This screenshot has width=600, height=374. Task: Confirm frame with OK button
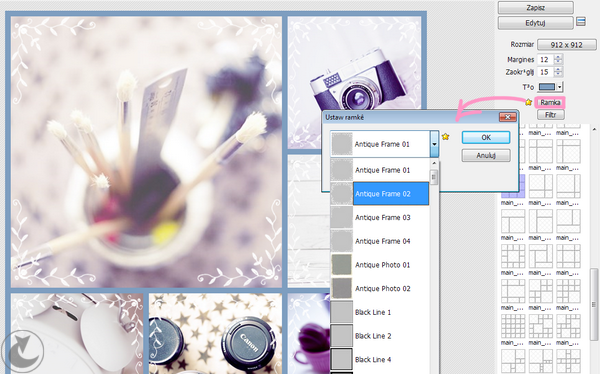(486, 137)
